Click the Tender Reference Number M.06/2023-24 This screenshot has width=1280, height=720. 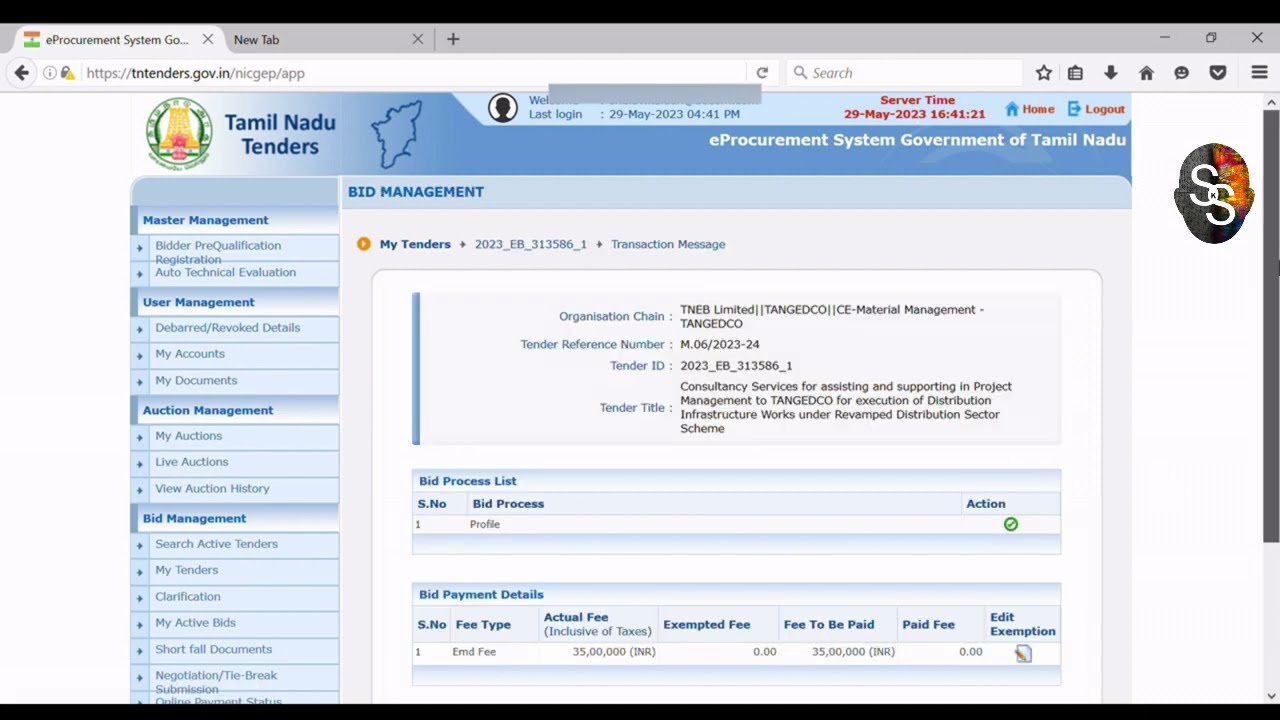[719, 344]
